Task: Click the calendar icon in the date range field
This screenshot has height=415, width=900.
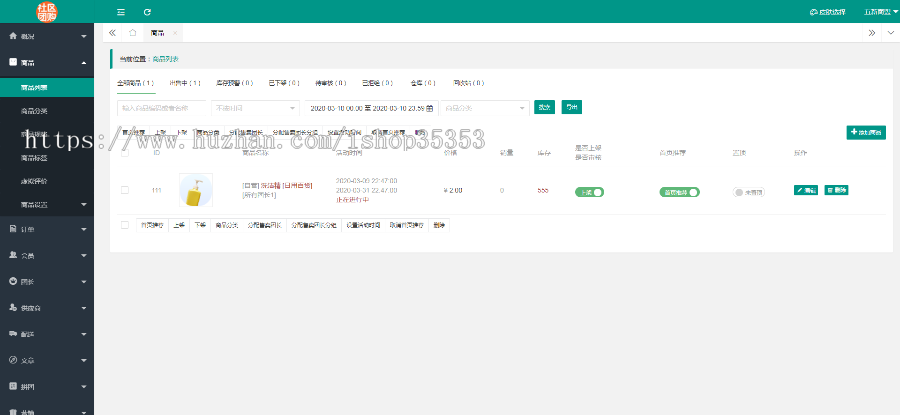Action: click(430, 108)
